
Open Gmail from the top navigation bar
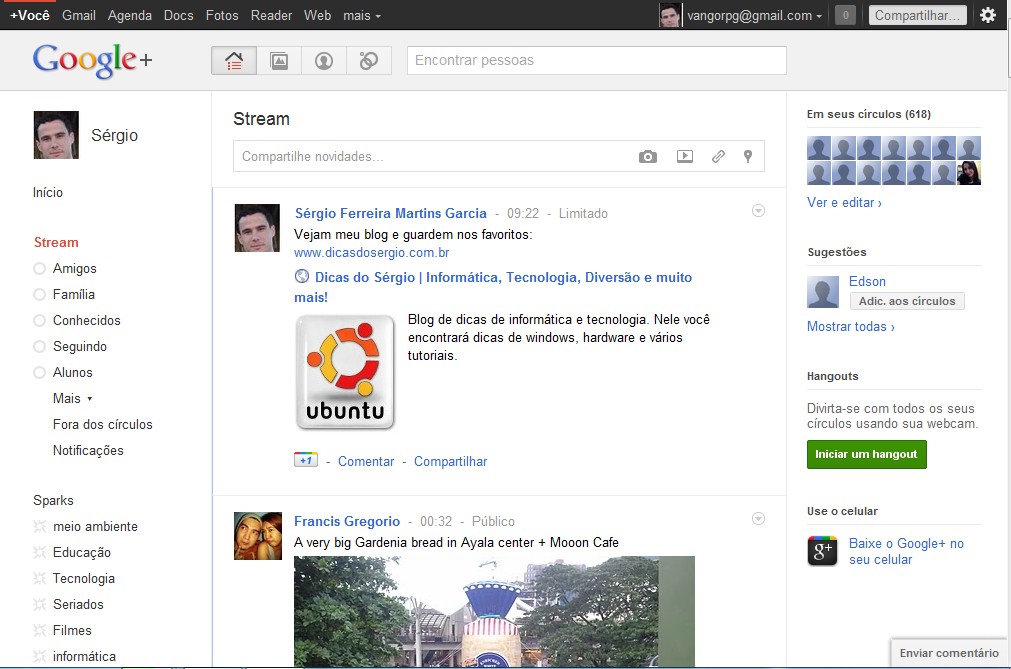click(79, 16)
